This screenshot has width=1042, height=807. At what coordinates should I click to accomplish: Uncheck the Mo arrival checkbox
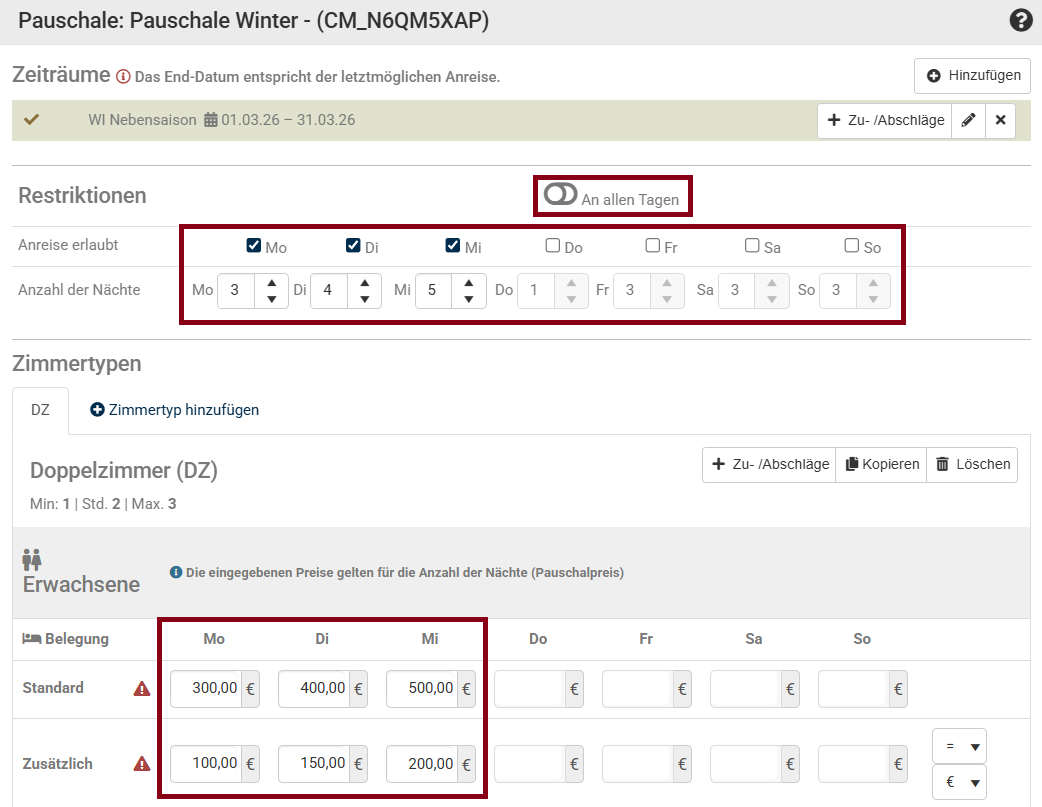coord(254,245)
